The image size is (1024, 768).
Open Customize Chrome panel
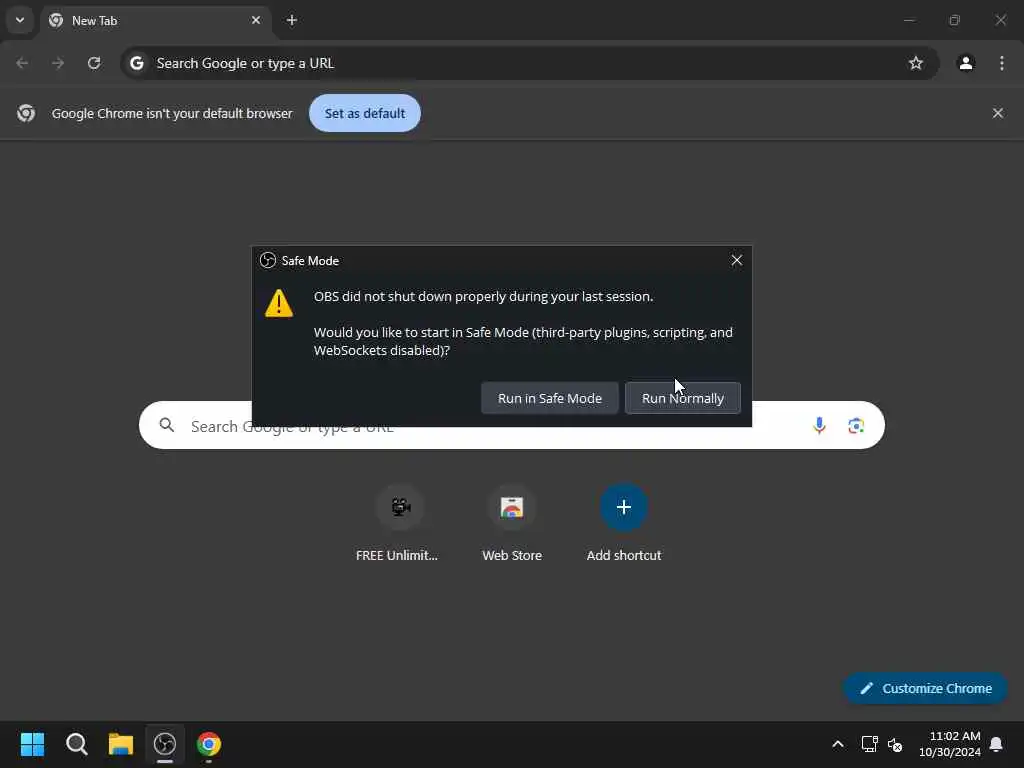(x=925, y=688)
